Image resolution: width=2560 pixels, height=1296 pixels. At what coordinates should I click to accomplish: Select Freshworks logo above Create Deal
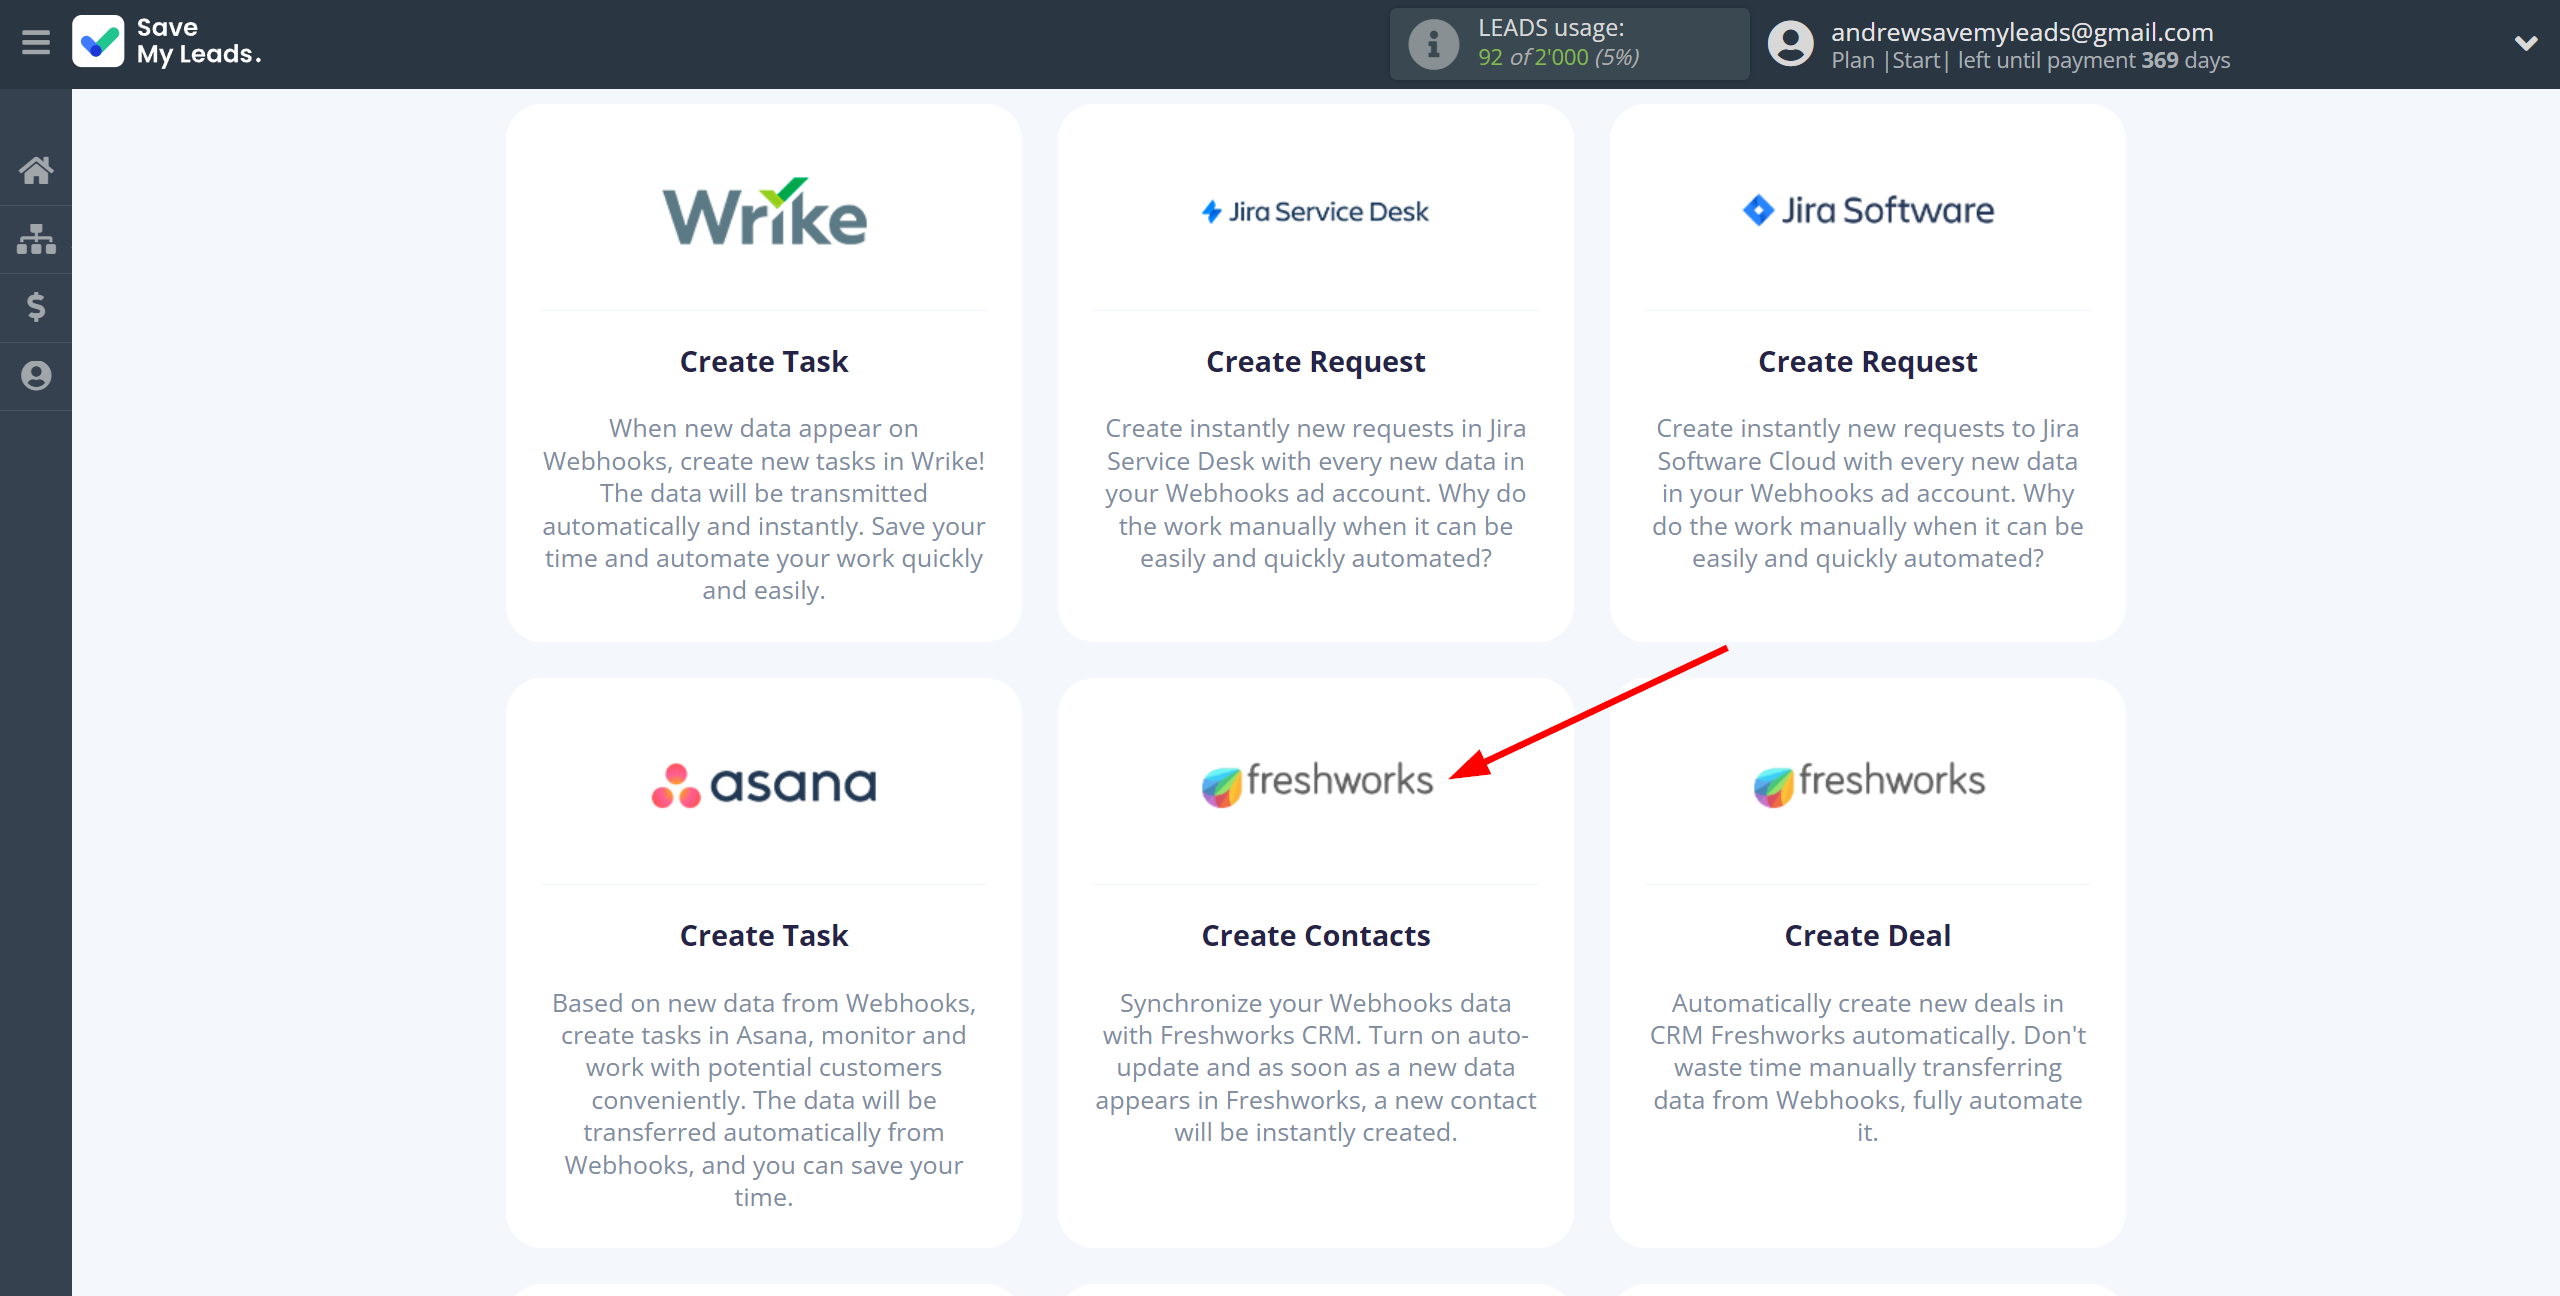coord(1868,783)
